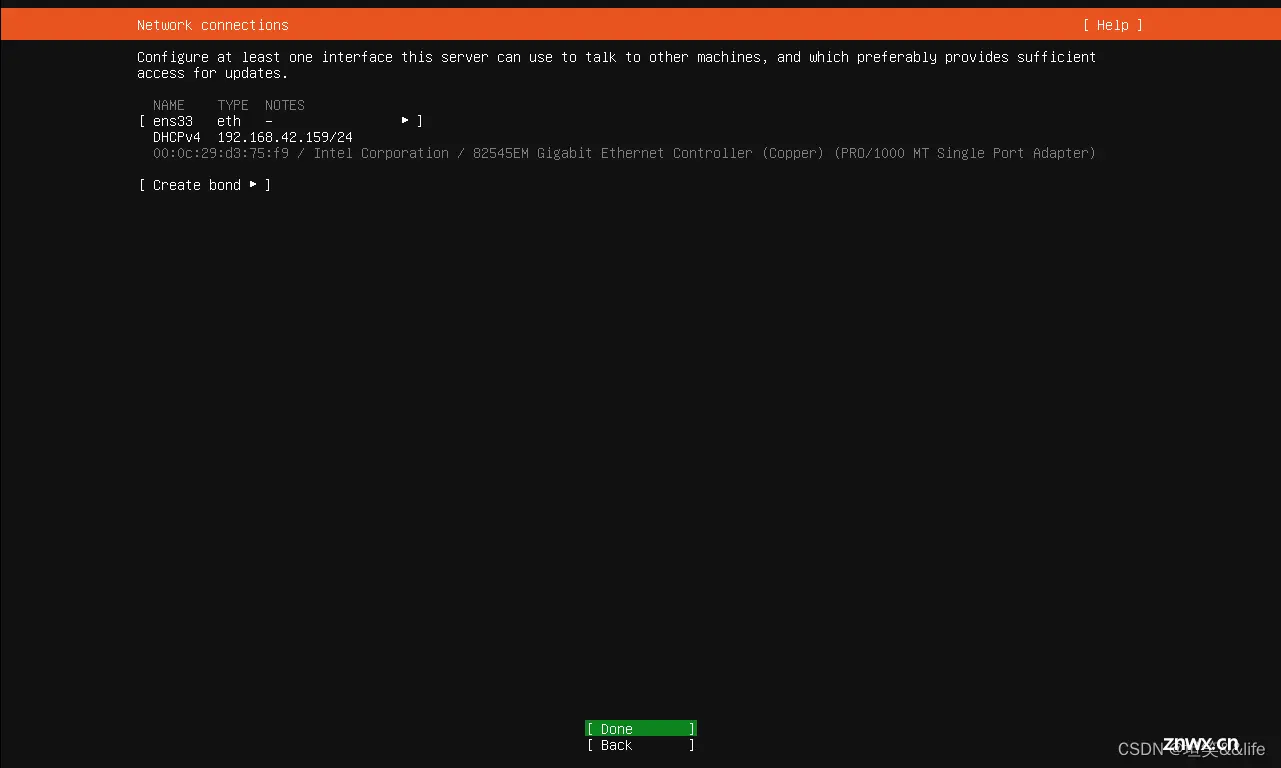Expand the ens33 interface menu arrow
Screen dimensions: 1281x768
(405, 120)
